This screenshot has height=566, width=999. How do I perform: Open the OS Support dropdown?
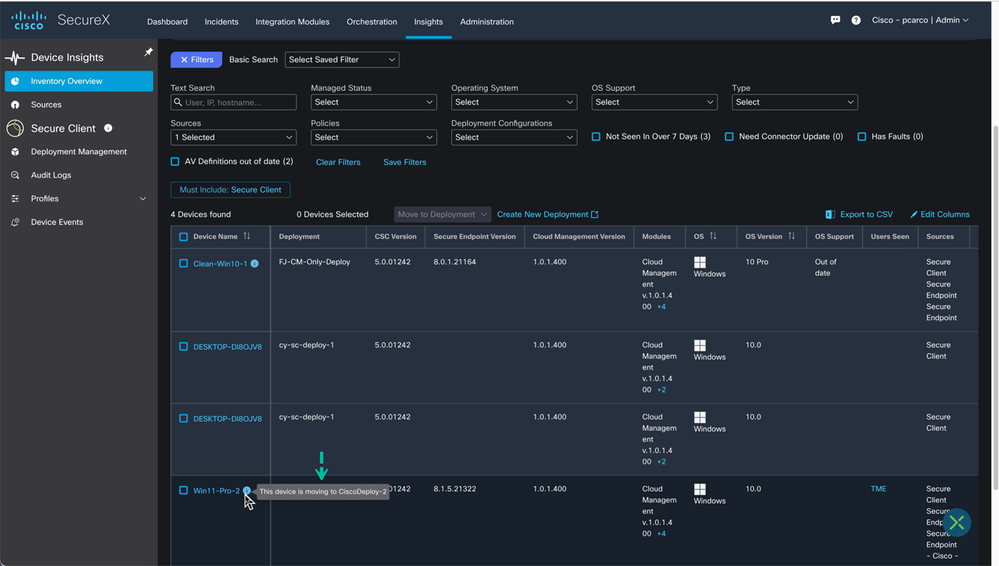pyautogui.click(x=654, y=102)
